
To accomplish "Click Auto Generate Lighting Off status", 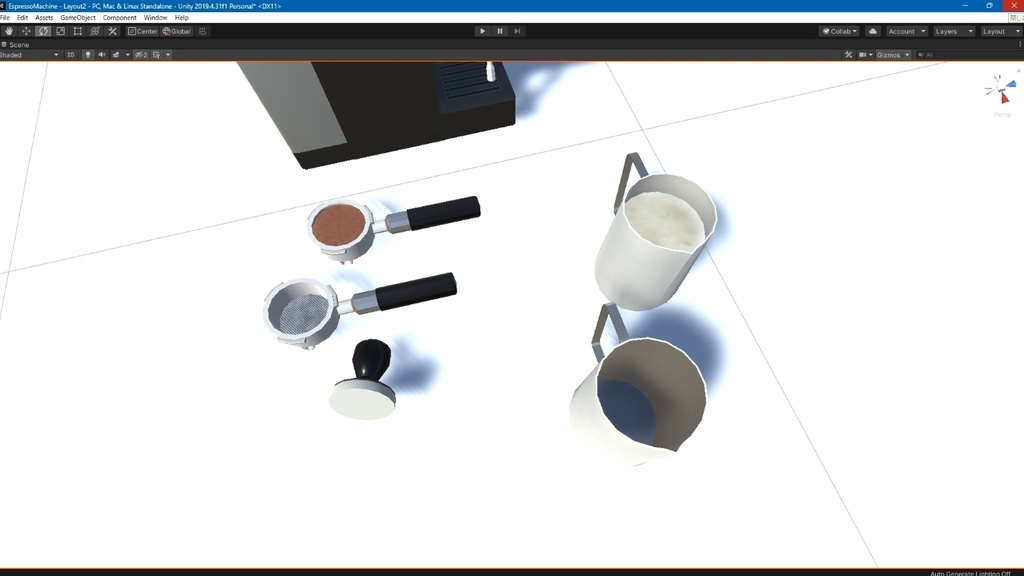I will [970, 573].
